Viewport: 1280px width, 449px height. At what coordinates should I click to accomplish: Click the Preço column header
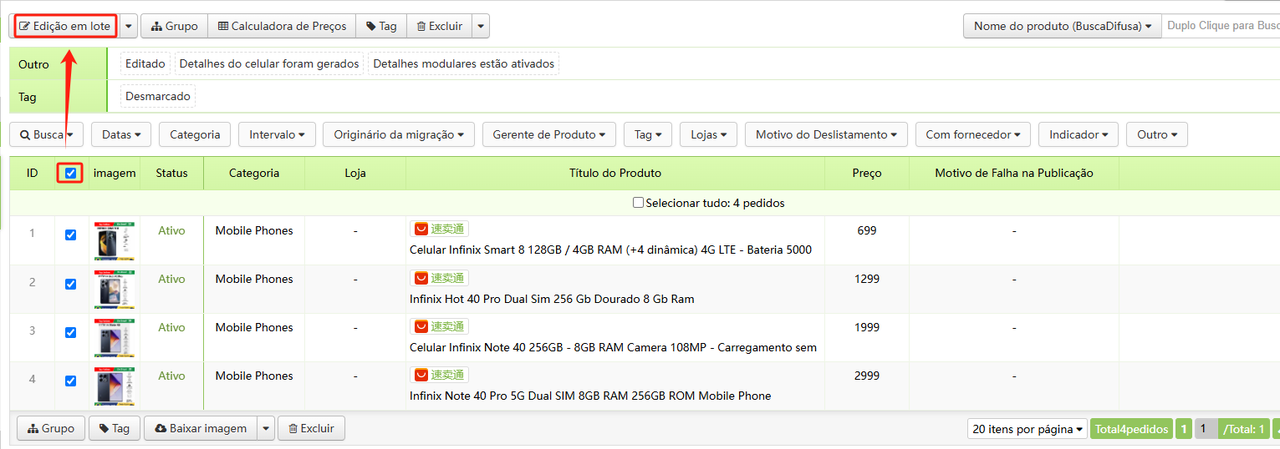click(x=867, y=173)
